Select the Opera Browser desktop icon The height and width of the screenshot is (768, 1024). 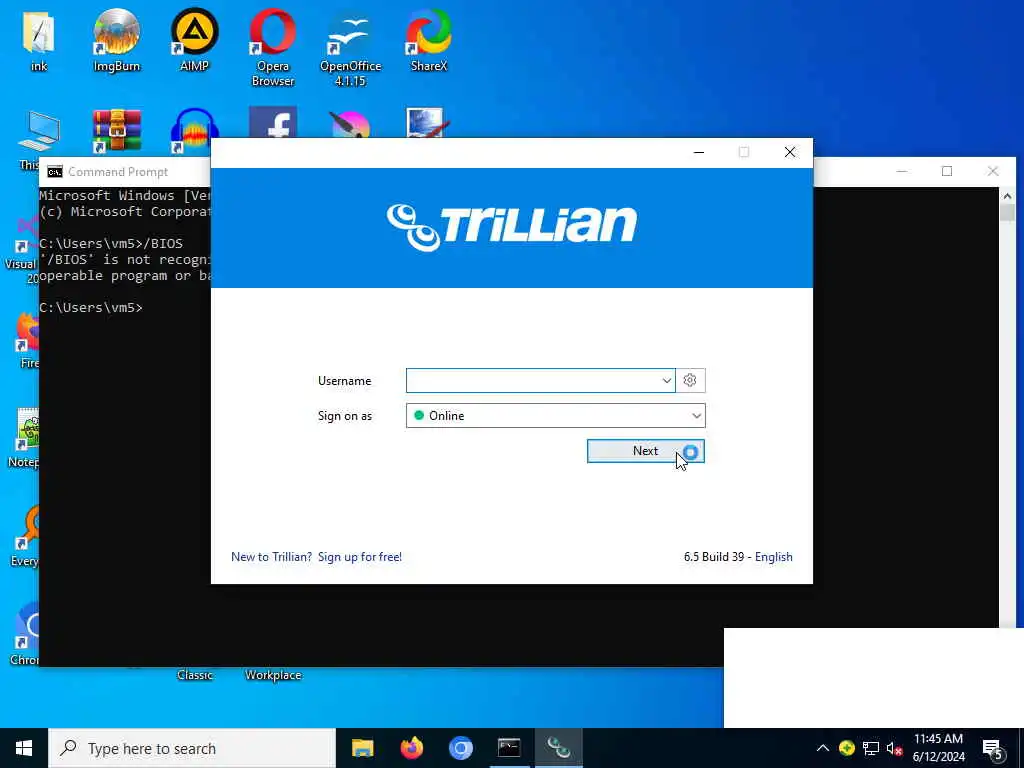(x=272, y=47)
